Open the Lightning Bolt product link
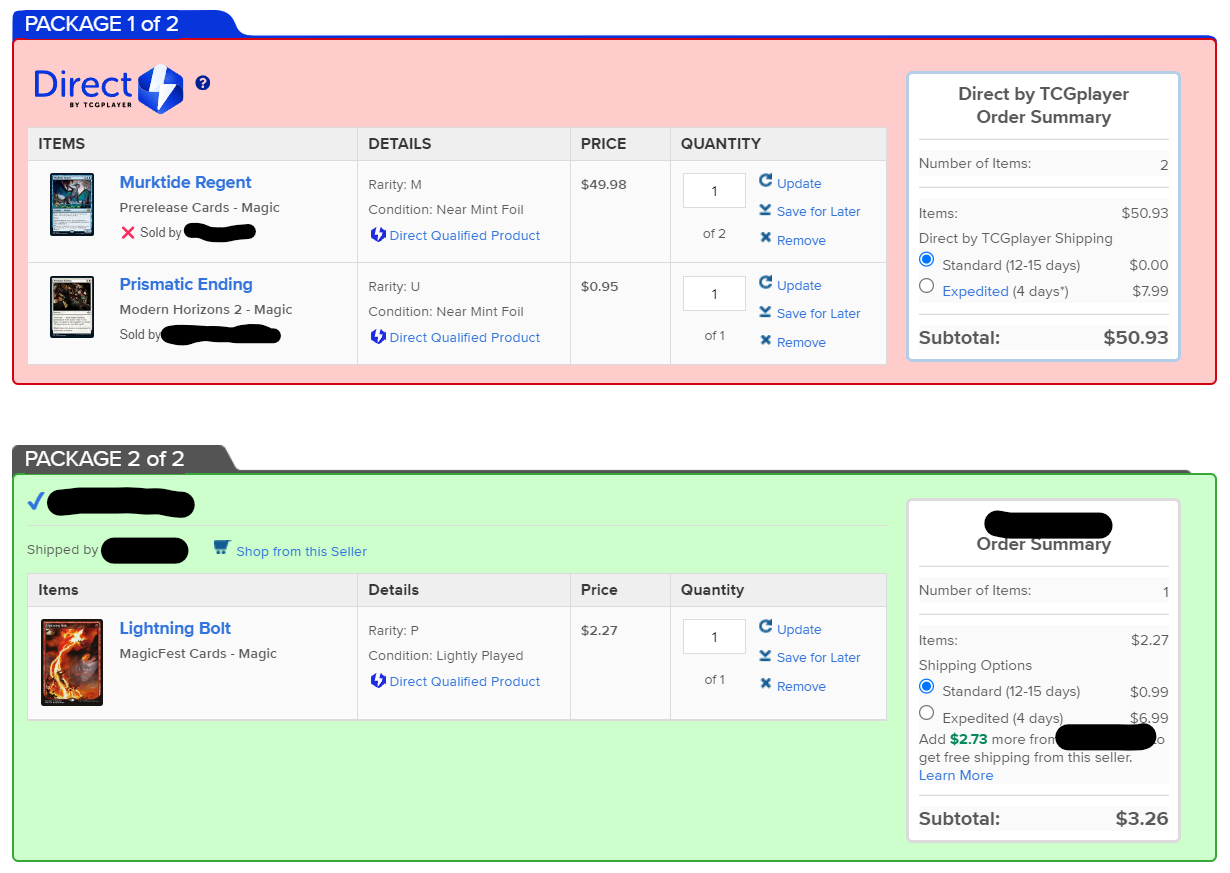The height and width of the screenshot is (873, 1230). [x=175, y=628]
